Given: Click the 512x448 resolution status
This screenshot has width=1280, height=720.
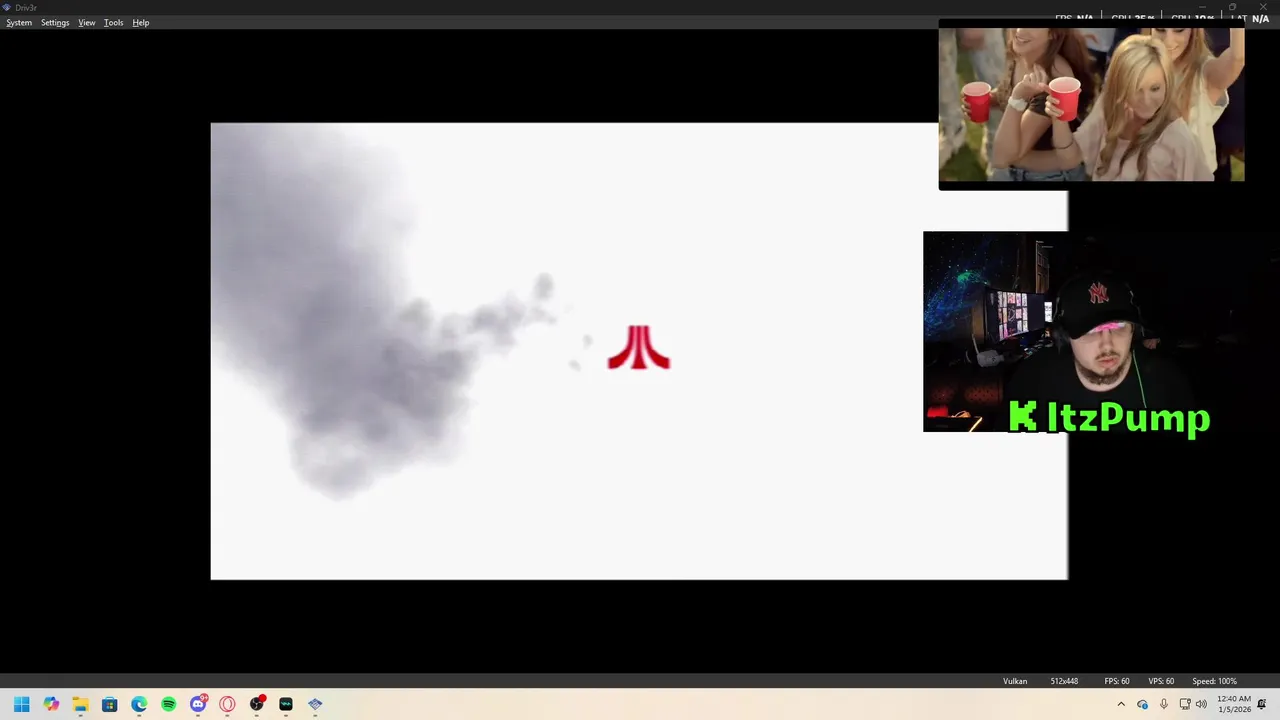Looking at the screenshot, I should click(1064, 681).
